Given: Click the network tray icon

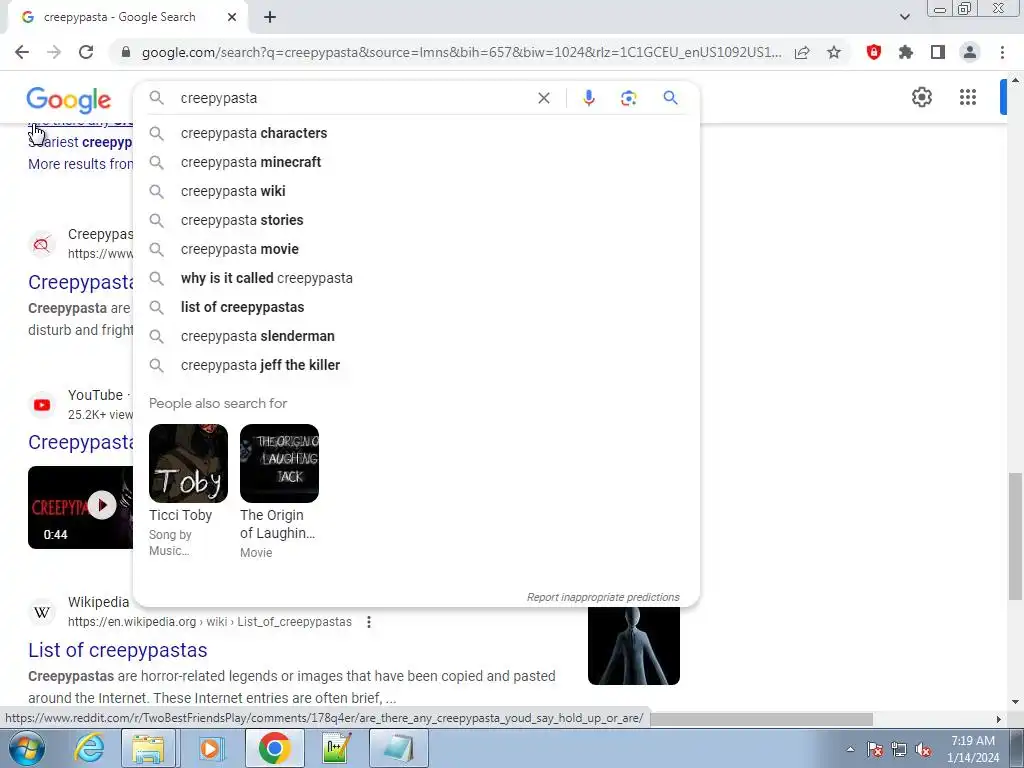Looking at the screenshot, I should (899, 750).
